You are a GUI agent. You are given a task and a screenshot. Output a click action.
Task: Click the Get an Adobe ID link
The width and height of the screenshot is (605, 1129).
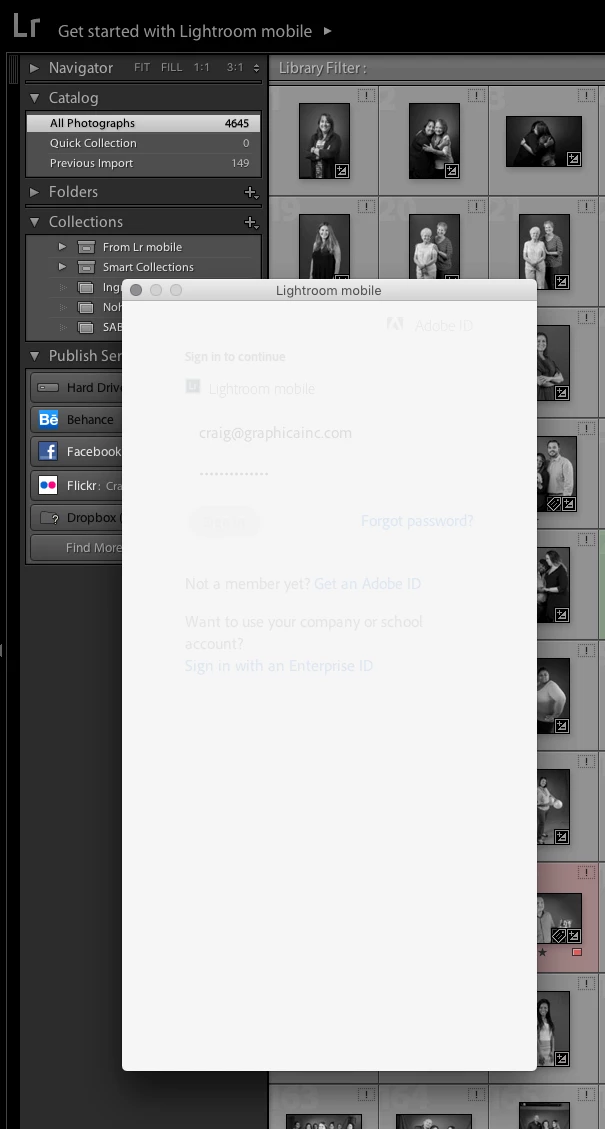(x=367, y=583)
